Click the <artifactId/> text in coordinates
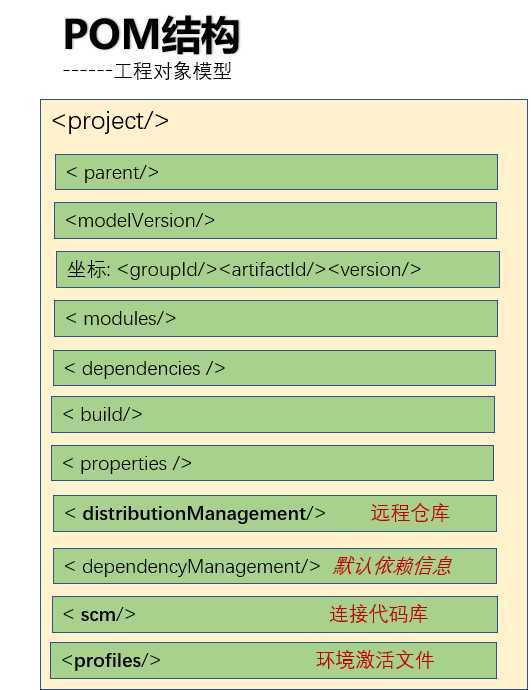The width and height of the screenshot is (531, 690). (273, 270)
